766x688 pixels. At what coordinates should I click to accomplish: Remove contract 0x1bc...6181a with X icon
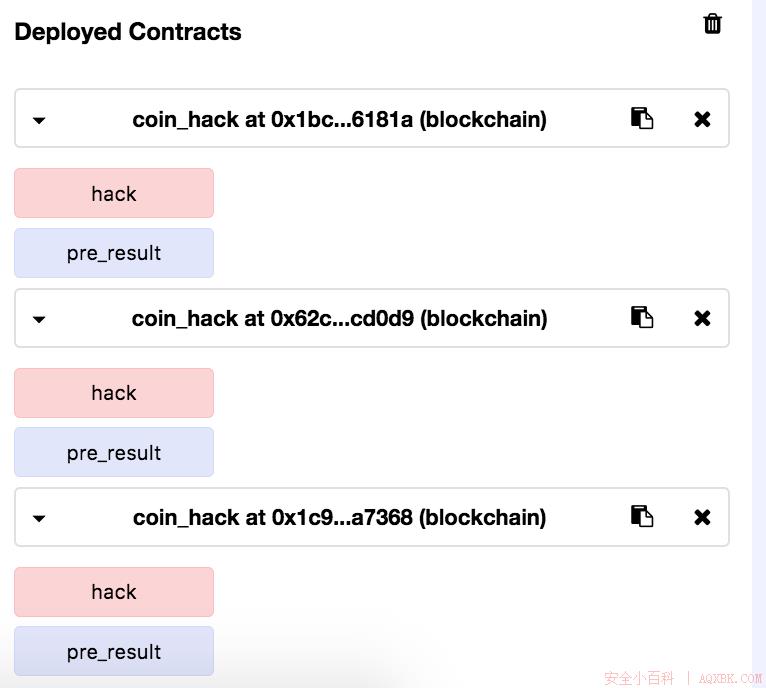(702, 119)
